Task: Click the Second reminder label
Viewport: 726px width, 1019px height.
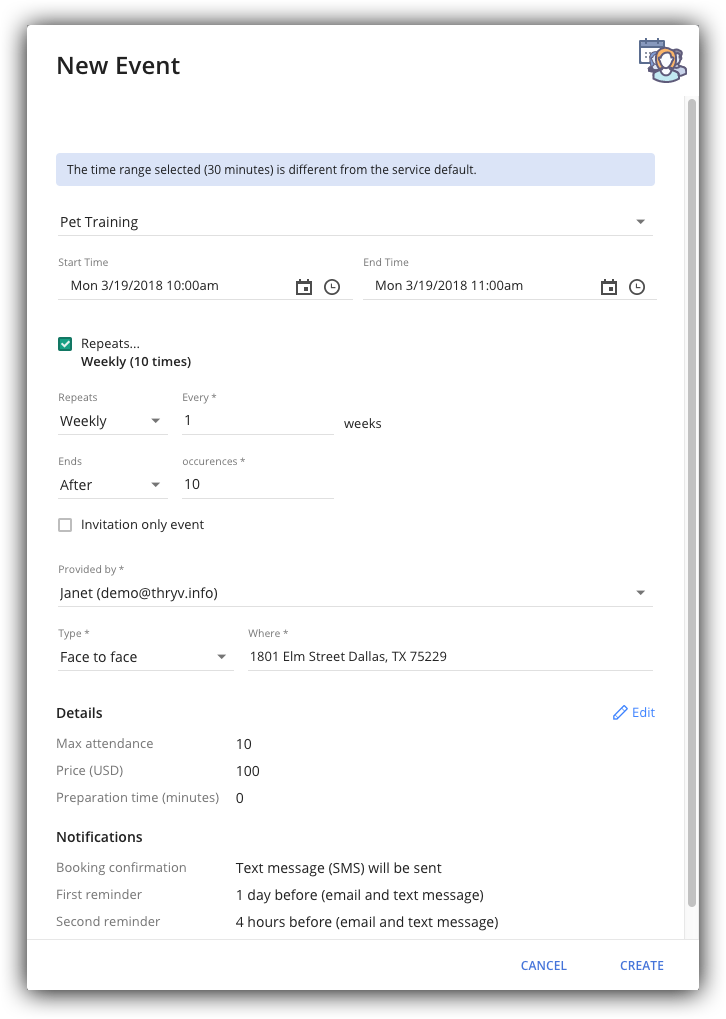Action: (x=108, y=922)
